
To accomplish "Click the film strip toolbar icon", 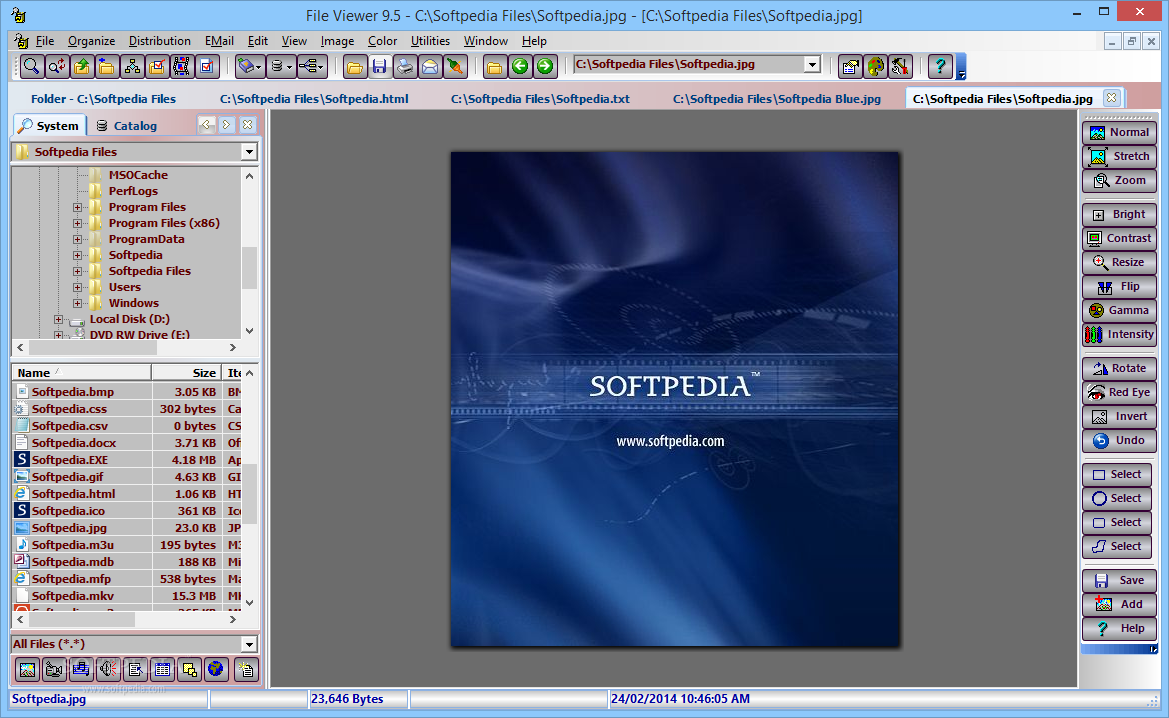I will coord(181,66).
